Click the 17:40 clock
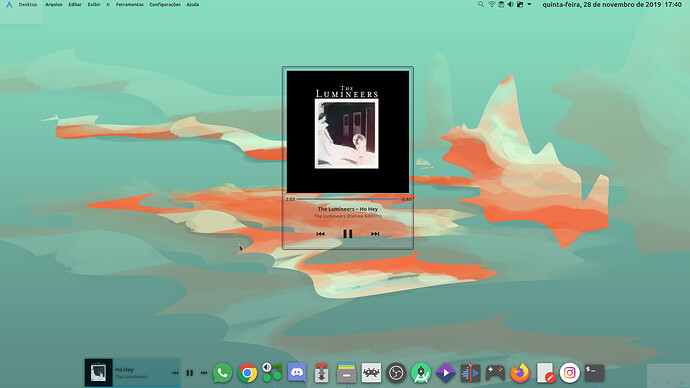The width and height of the screenshot is (690, 388). (x=673, y=4)
